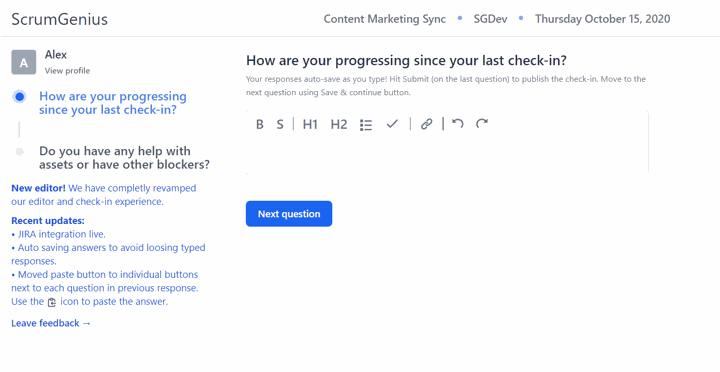Click the 'Moved paste button' update line
The width and height of the screenshot is (720, 372).
pyautogui.click(x=105, y=288)
